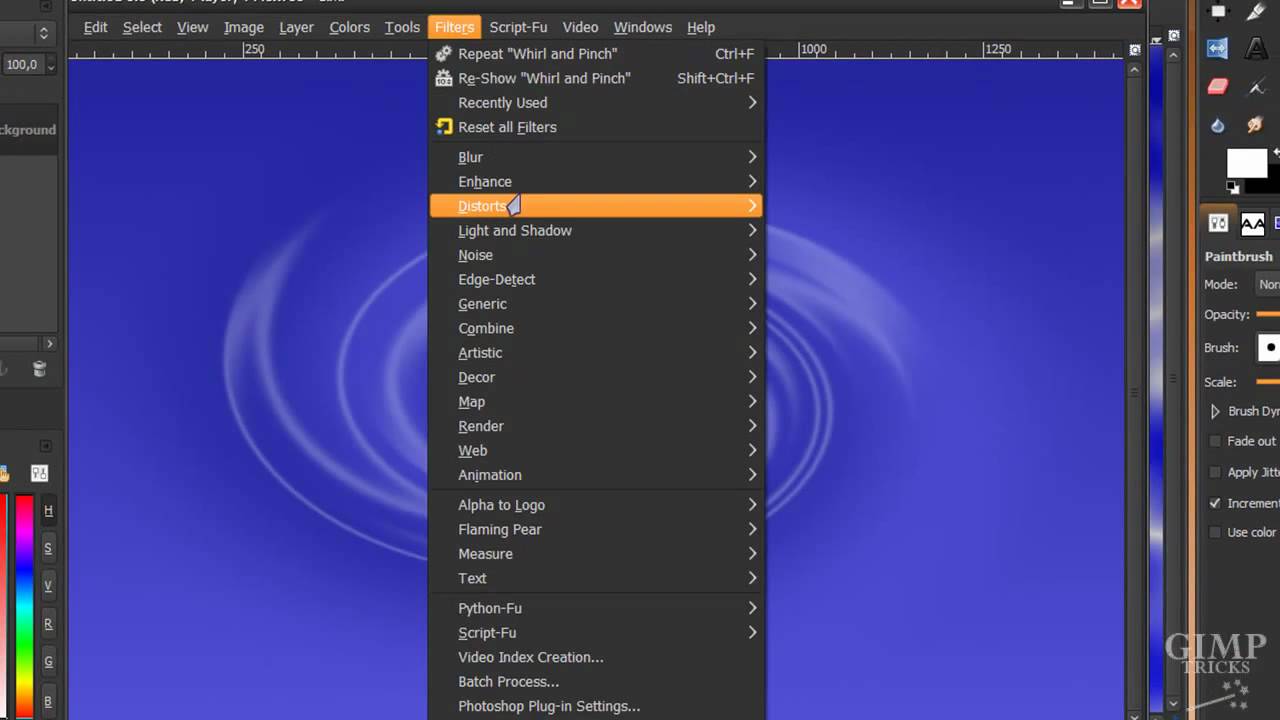The image size is (1280, 720).
Task: Enable Use color from gradient checkbox
Action: click(1215, 532)
